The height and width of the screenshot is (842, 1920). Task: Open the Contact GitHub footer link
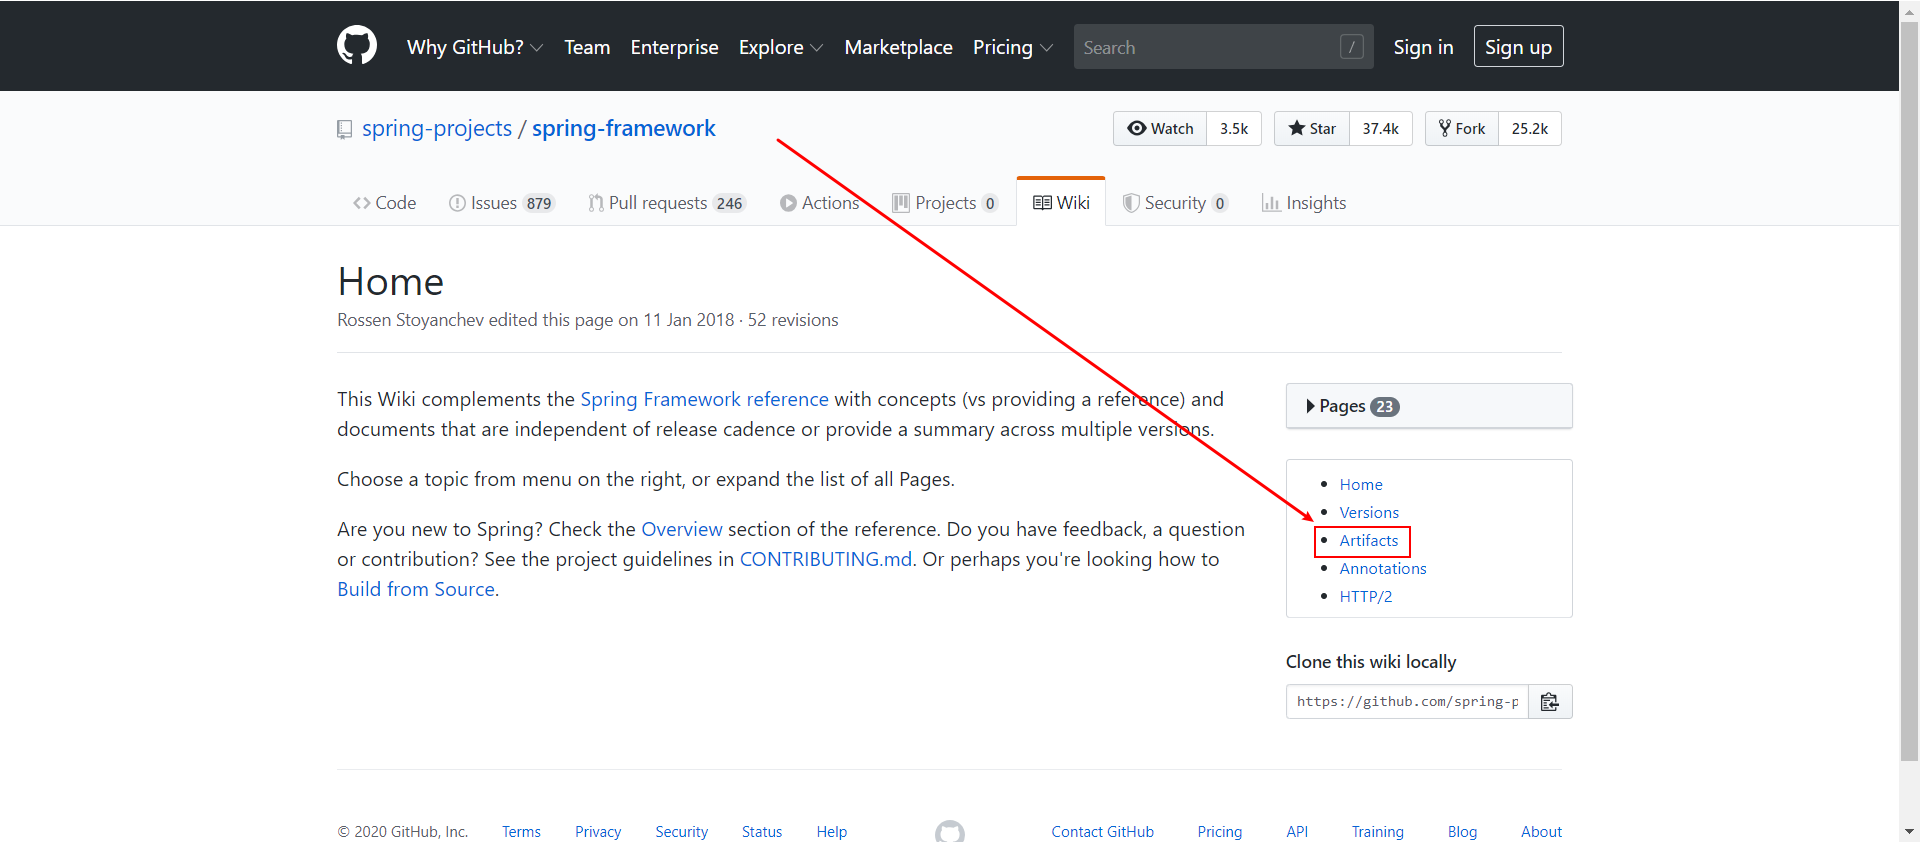coord(1102,831)
